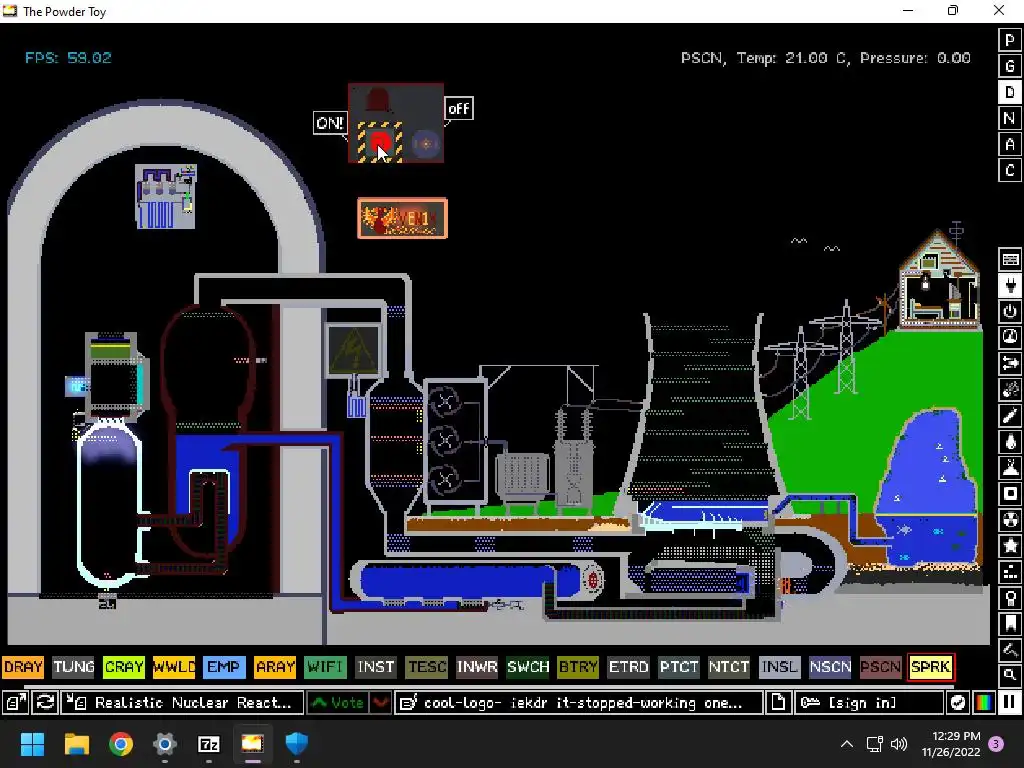Open the Favorites bookmark category

click(1010, 624)
